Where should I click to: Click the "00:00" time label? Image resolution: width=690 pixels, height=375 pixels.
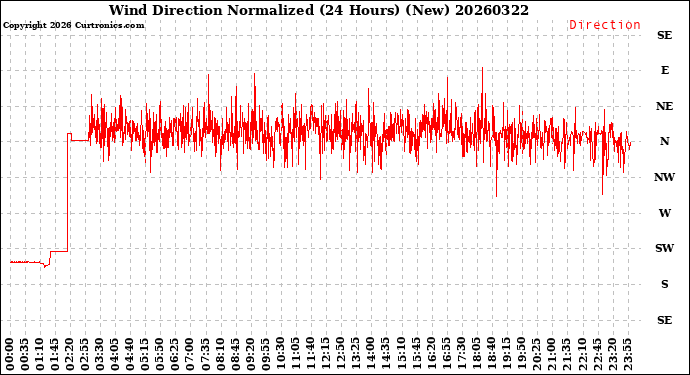point(10,354)
